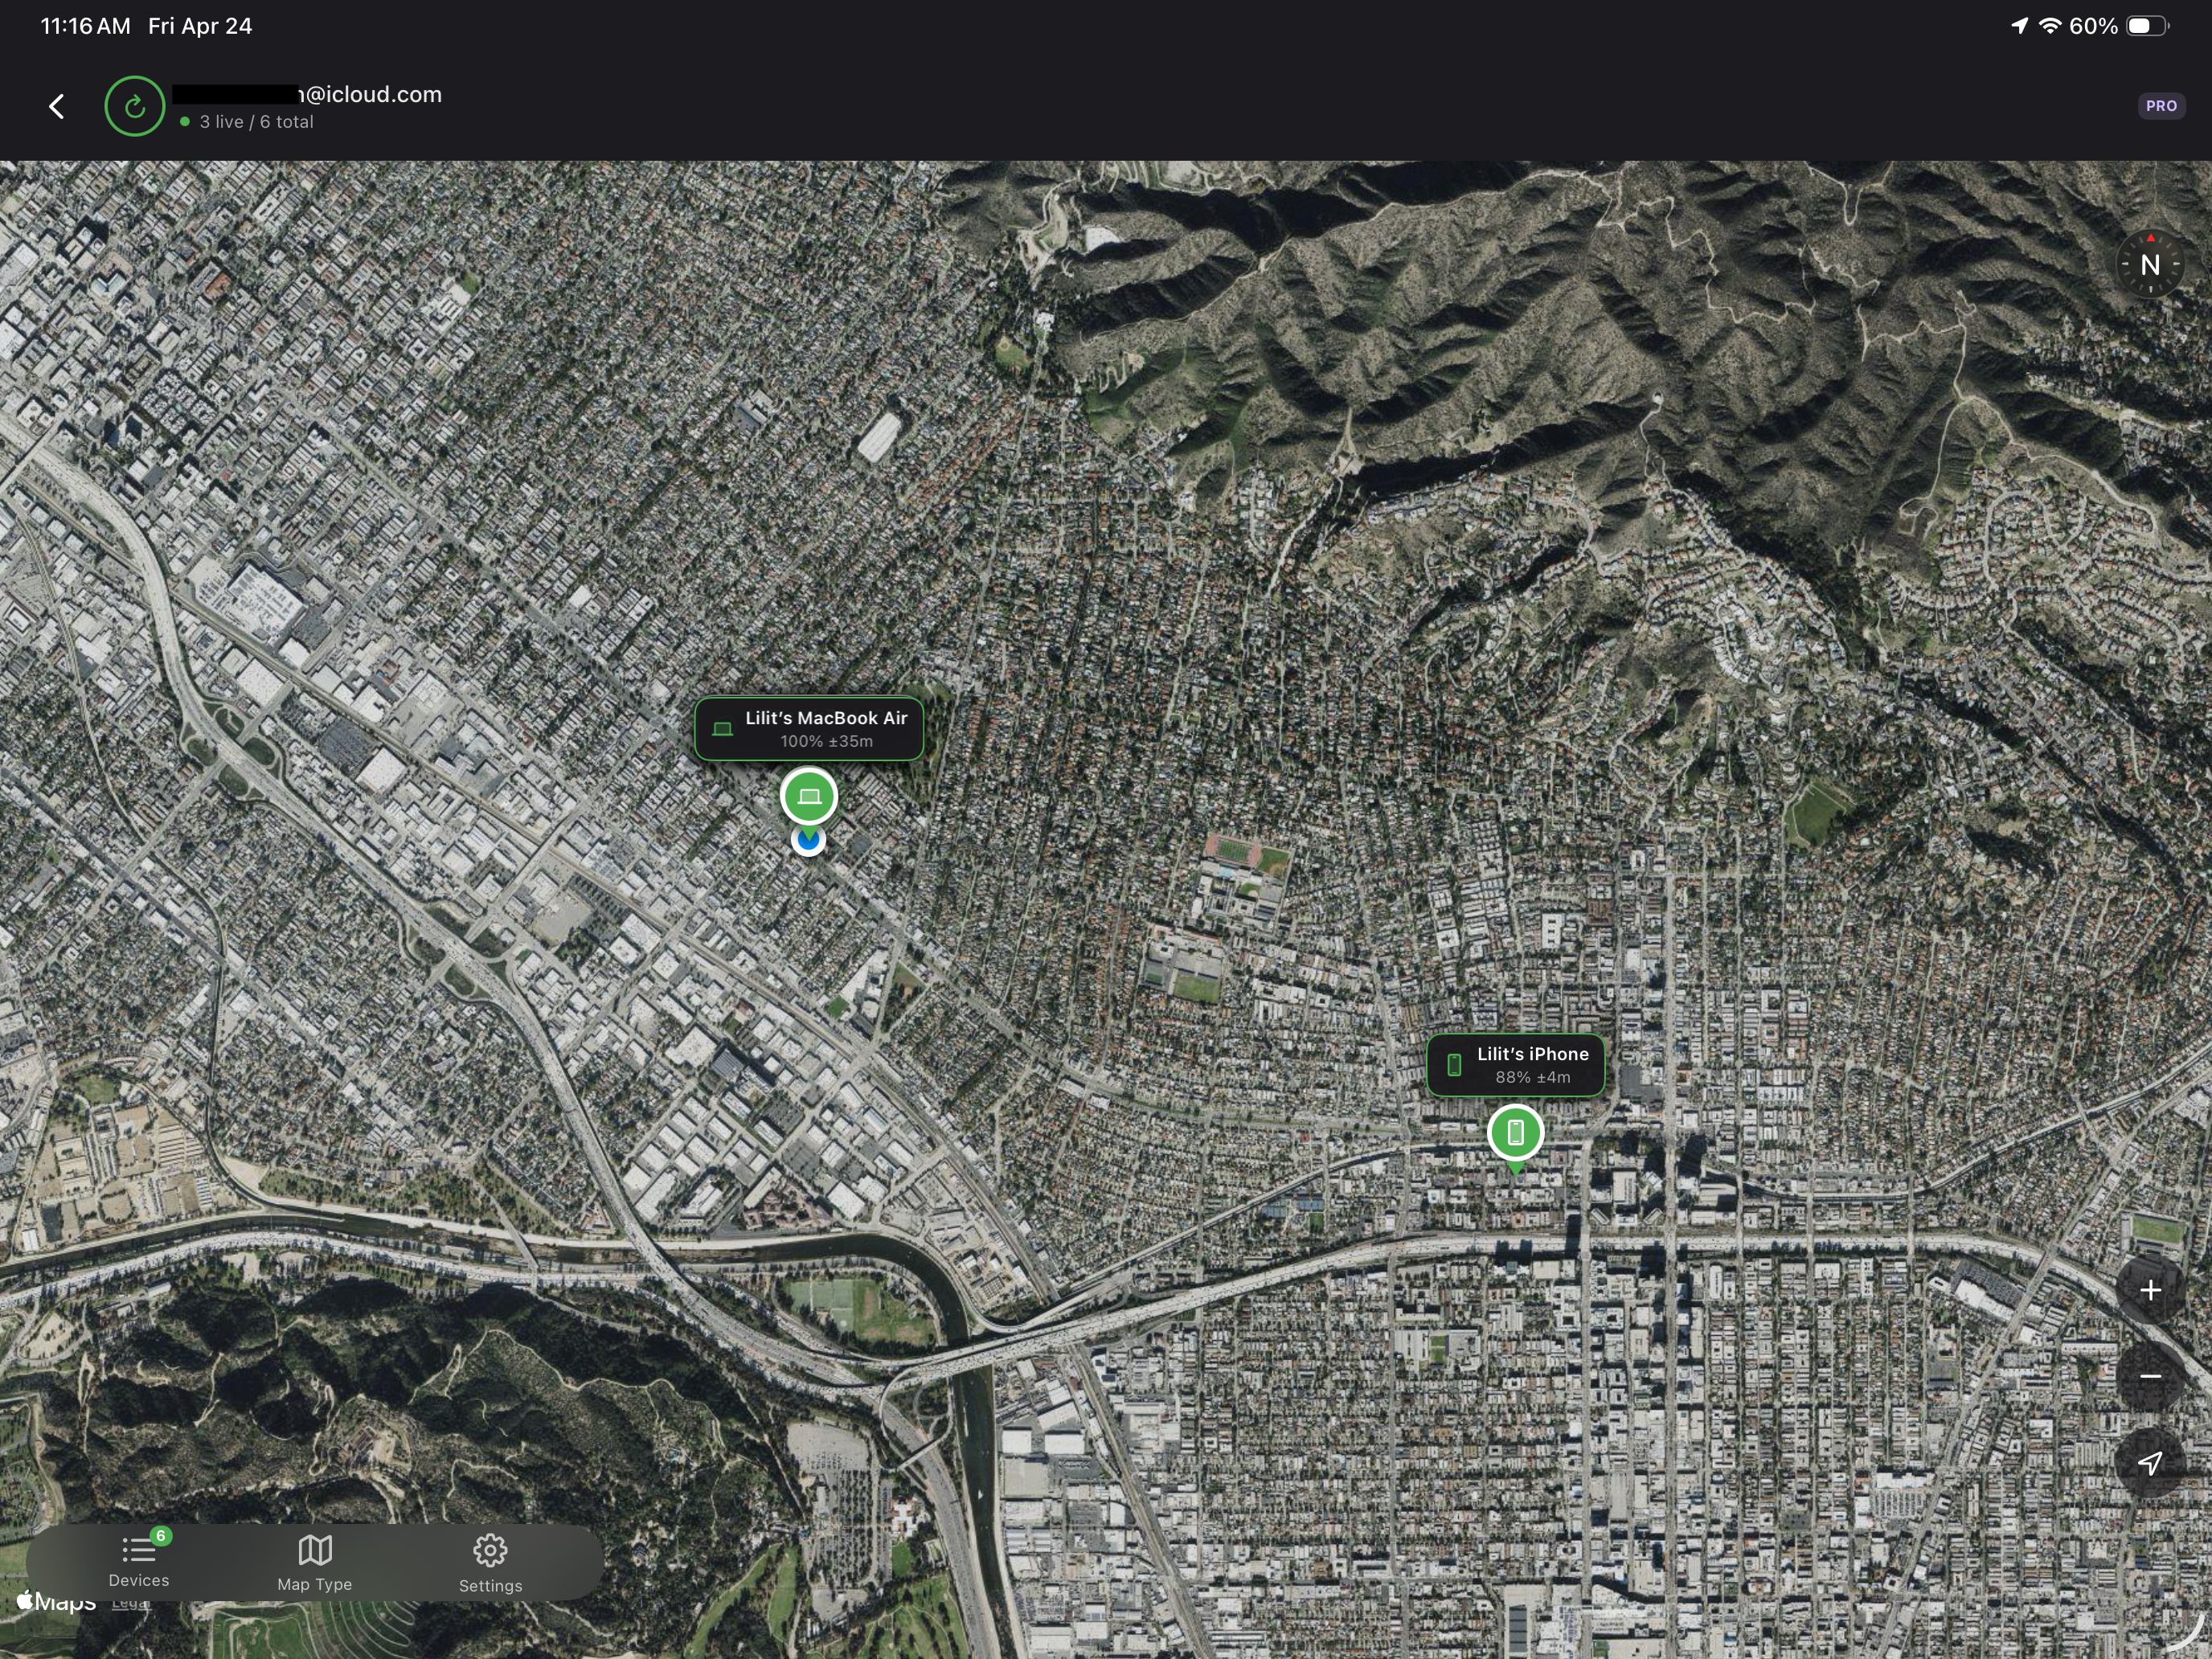
Task: Open the Devices tab
Action: tap(139, 1561)
